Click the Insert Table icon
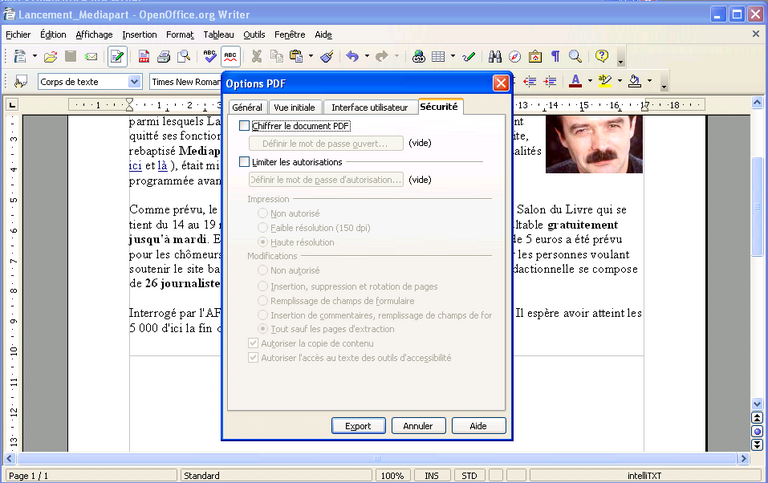The width and height of the screenshot is (768, 483). click(x=438, y=57)
